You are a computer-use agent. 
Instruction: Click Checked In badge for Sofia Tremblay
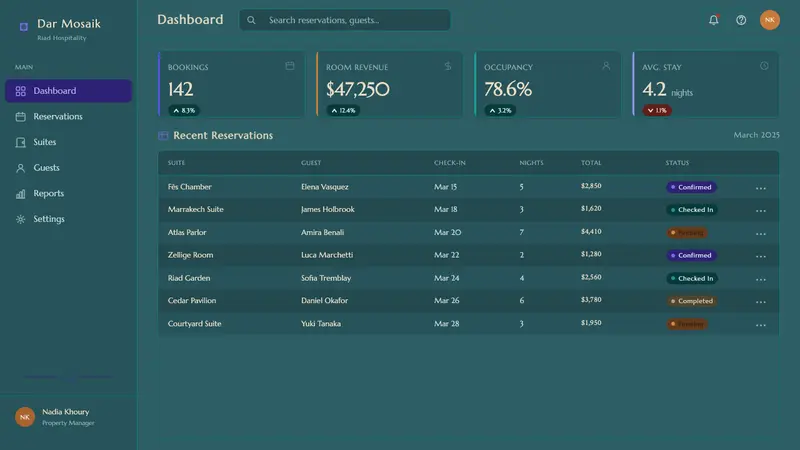(692, 278)
